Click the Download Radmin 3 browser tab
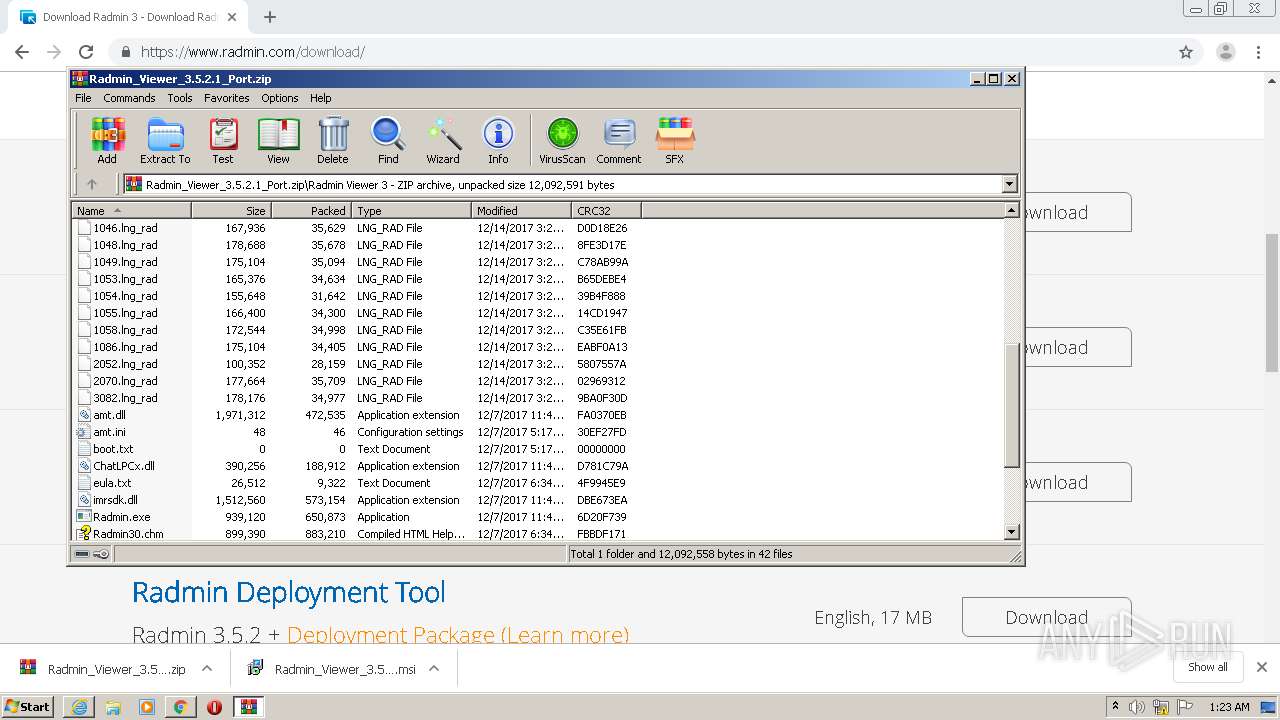 pyautogui.click(x=129, y=17)
